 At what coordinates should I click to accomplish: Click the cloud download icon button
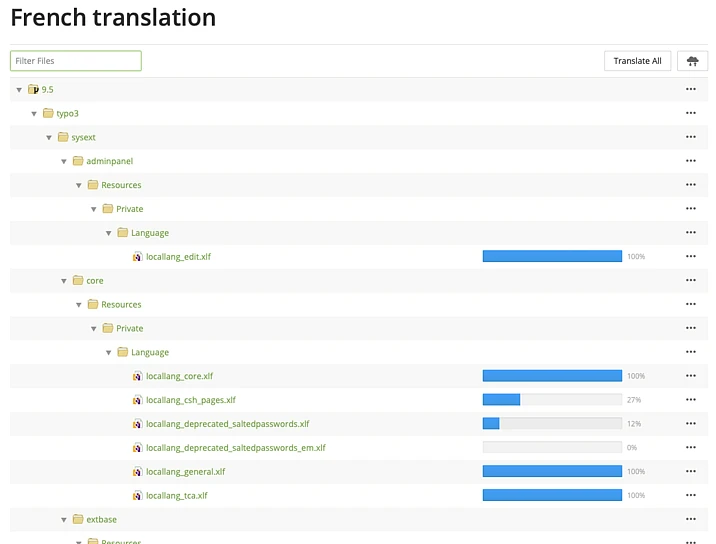click(x=692, y=61)
